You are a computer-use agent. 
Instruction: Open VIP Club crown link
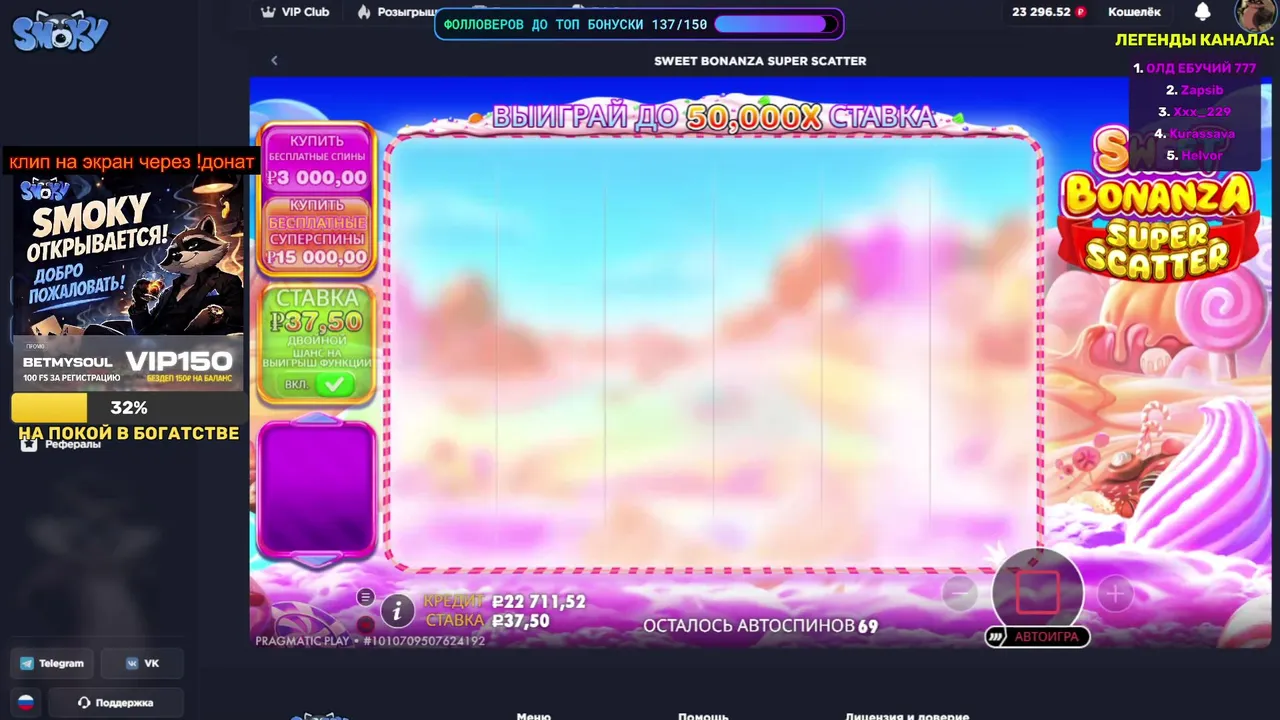(295, 12)
